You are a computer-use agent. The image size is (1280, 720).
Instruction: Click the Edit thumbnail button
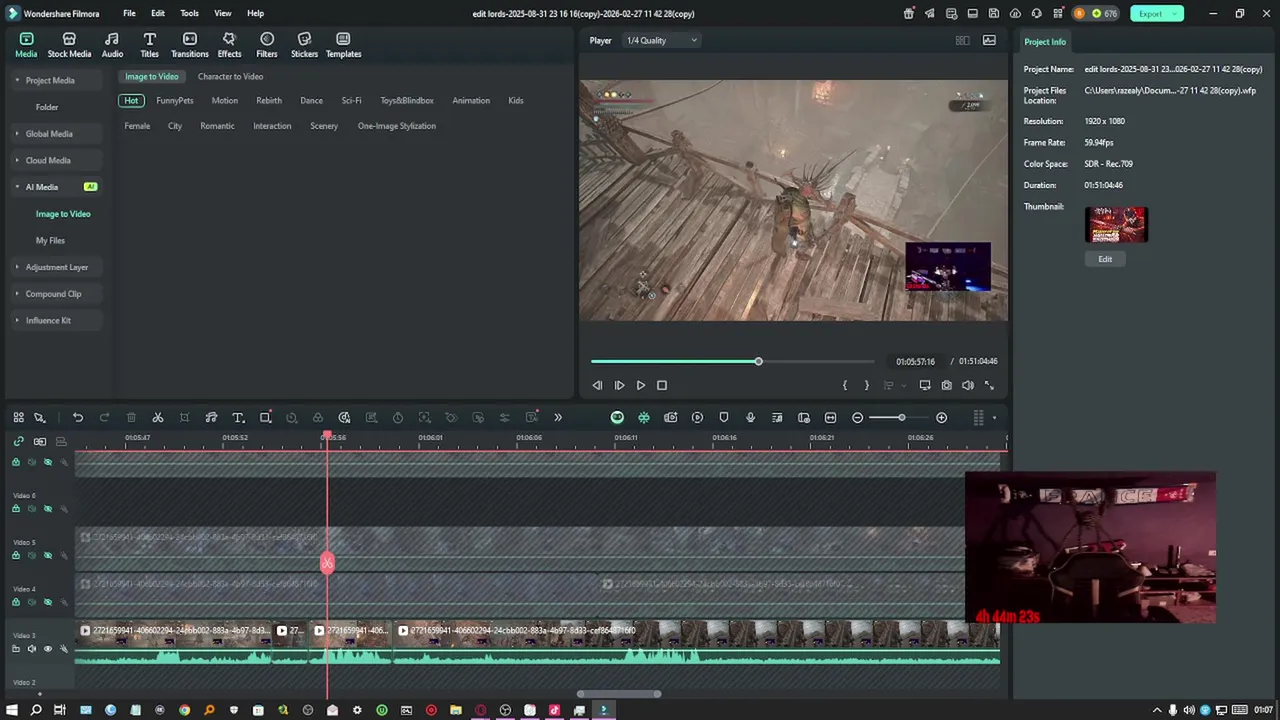tap(1105, 259)
